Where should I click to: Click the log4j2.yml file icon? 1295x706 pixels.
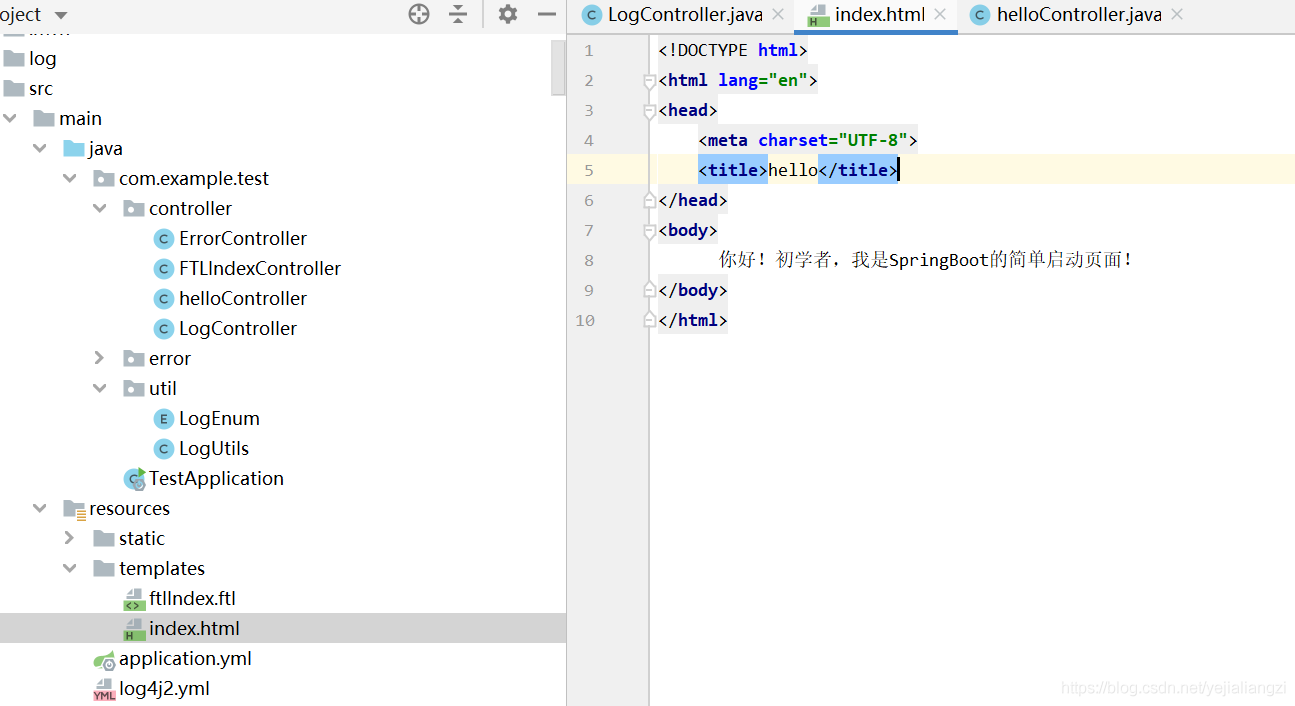tap(104, 689)
